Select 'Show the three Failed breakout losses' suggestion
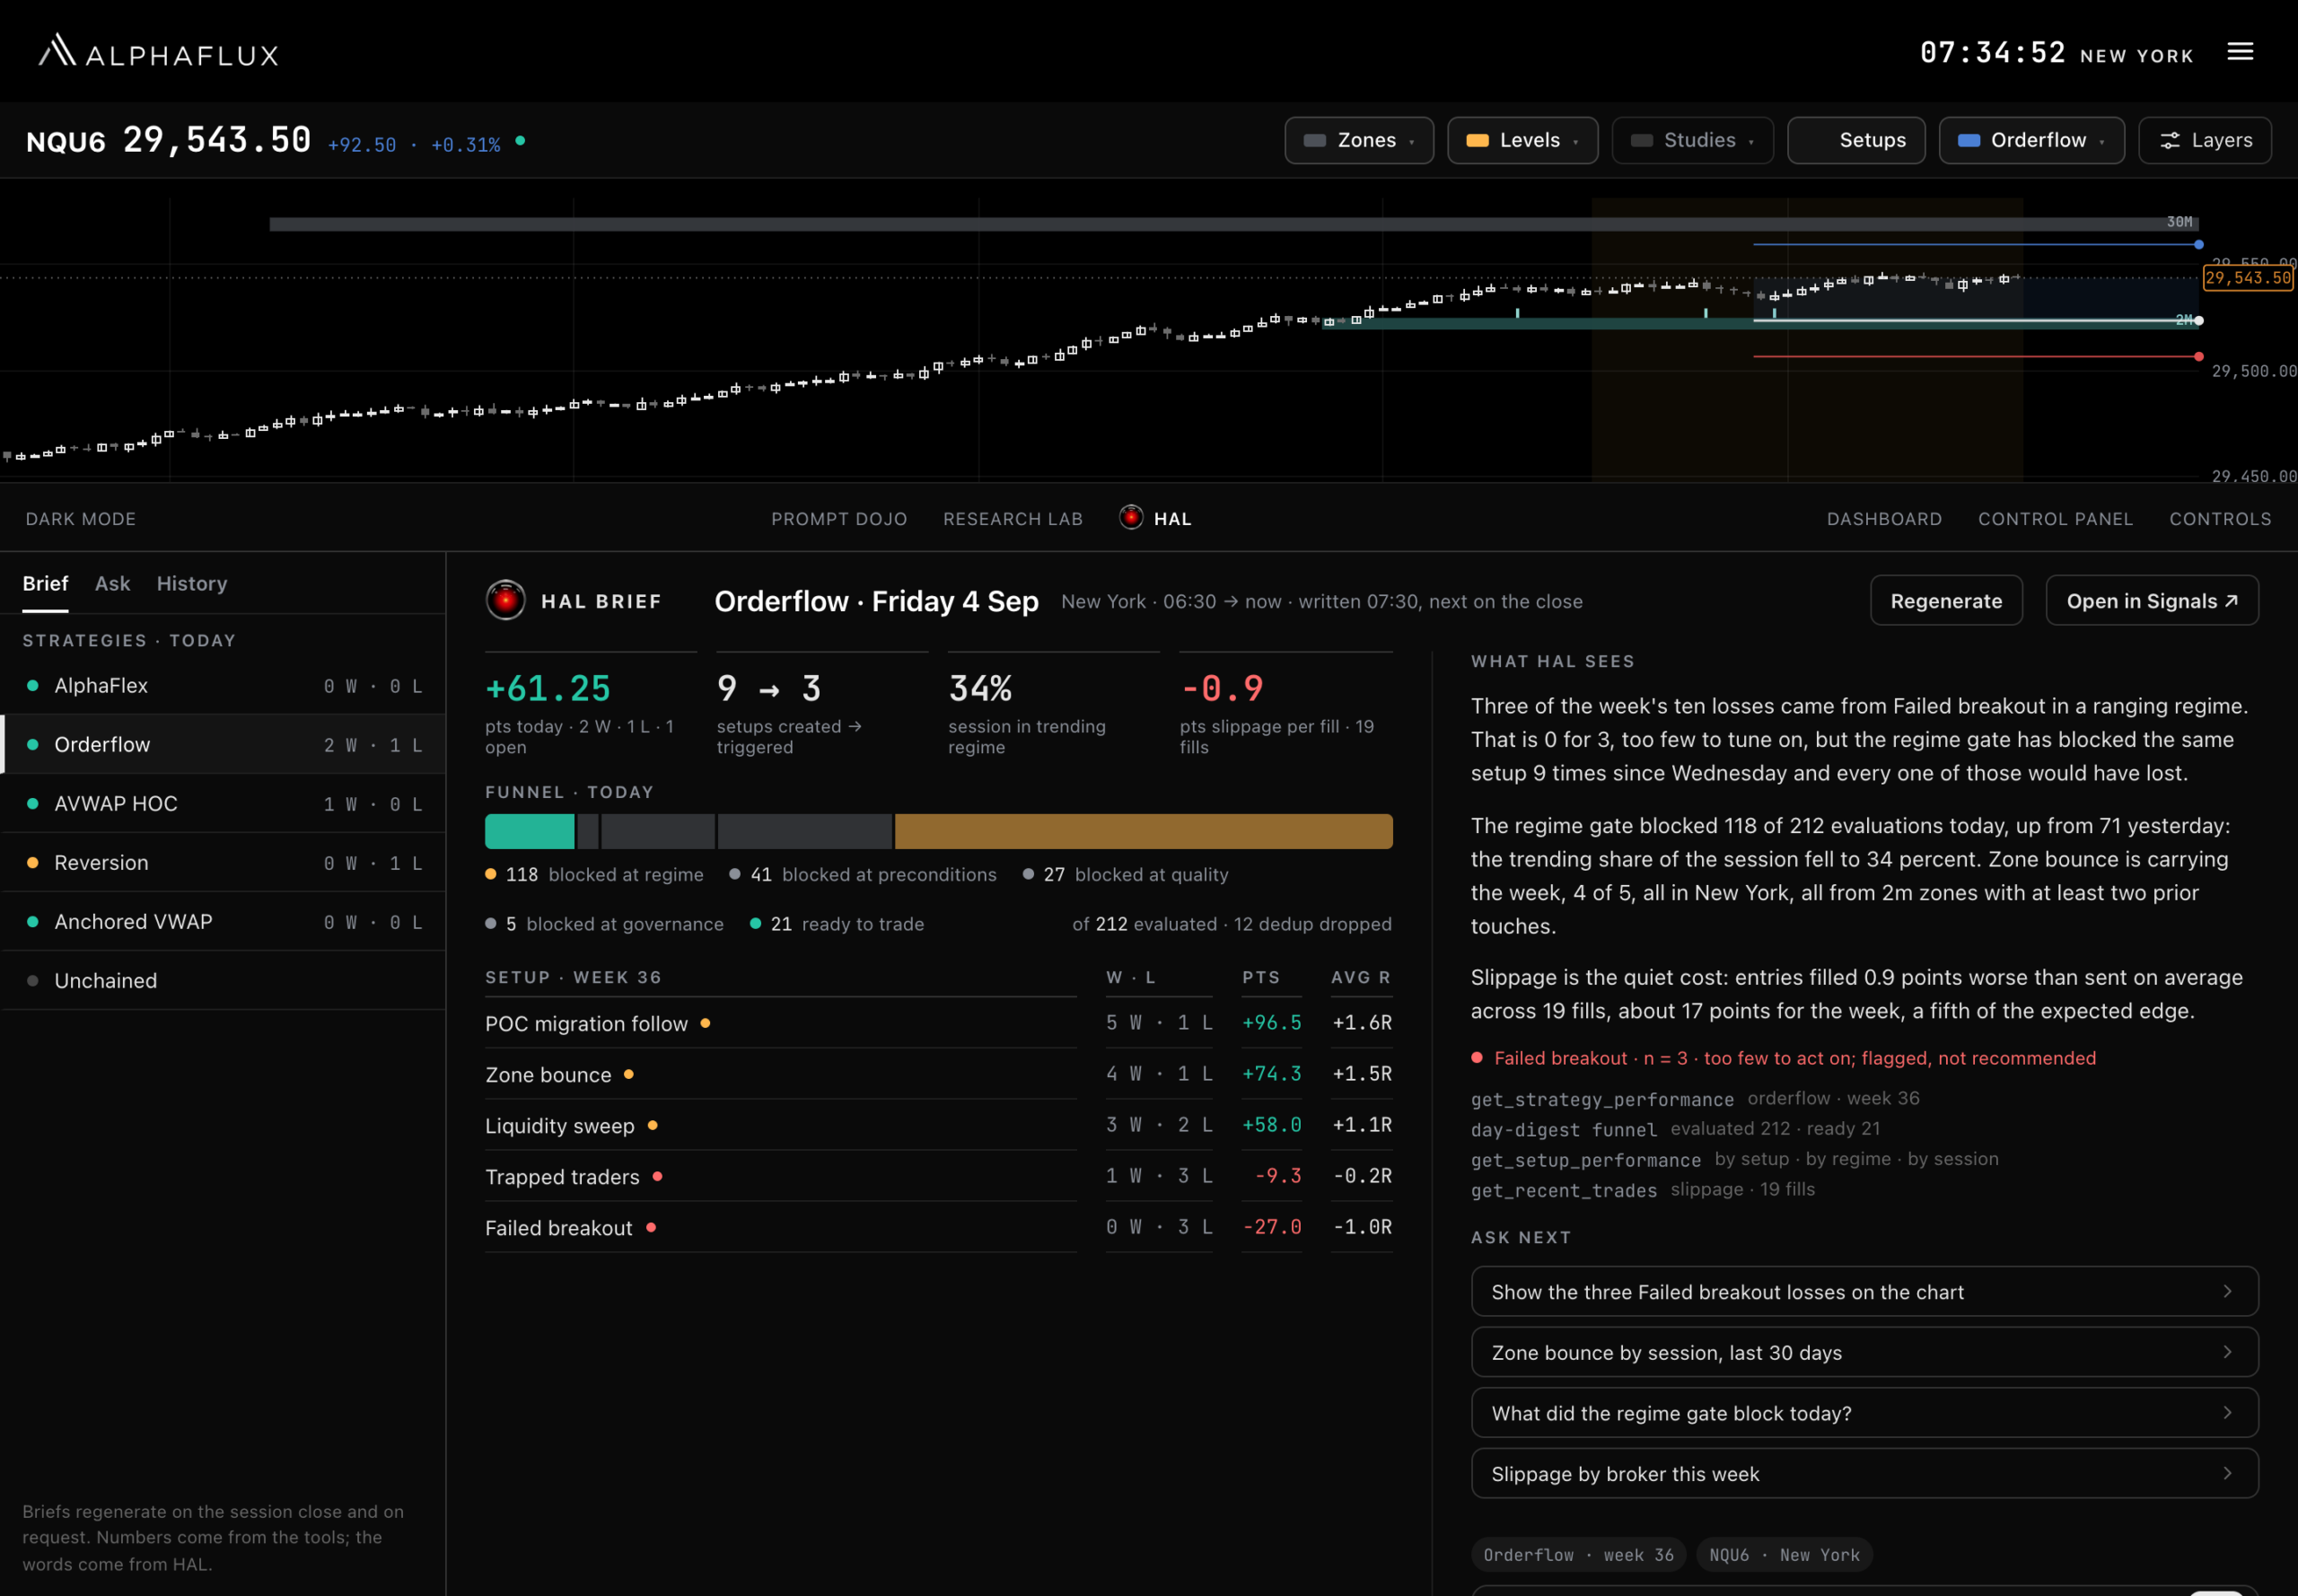 click(x=1864, y=1291)
